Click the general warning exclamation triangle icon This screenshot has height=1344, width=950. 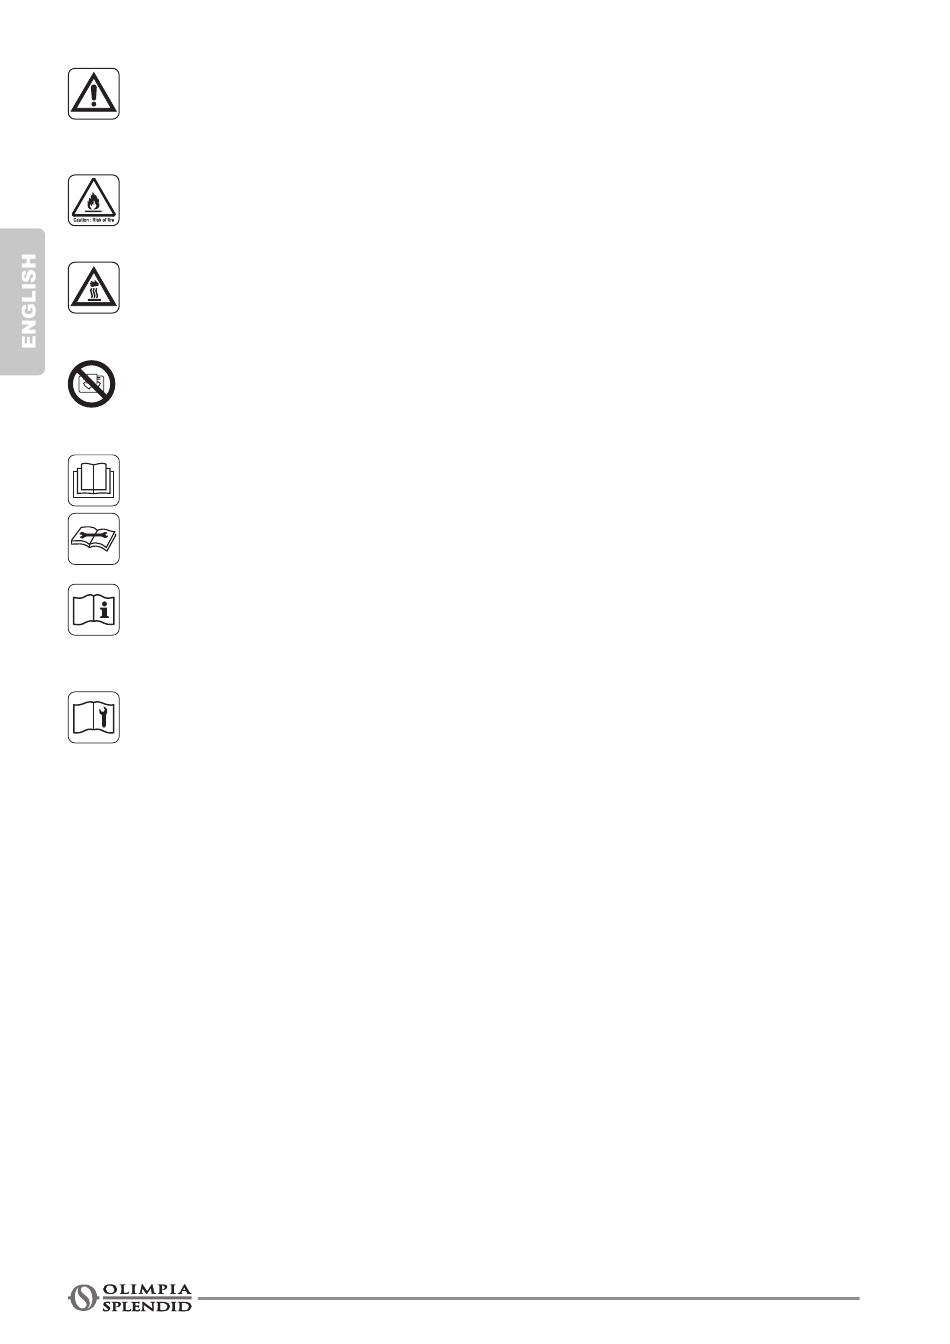click(94, 94)
